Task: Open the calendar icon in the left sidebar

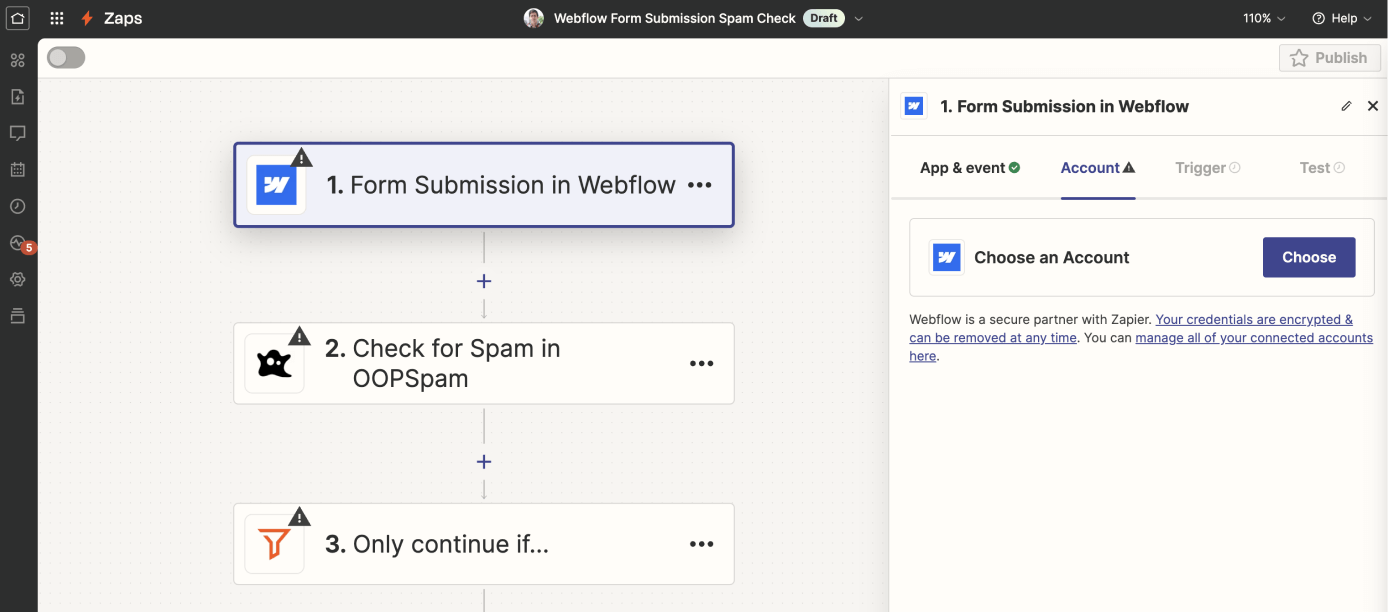Action: (x=18, y=169)
